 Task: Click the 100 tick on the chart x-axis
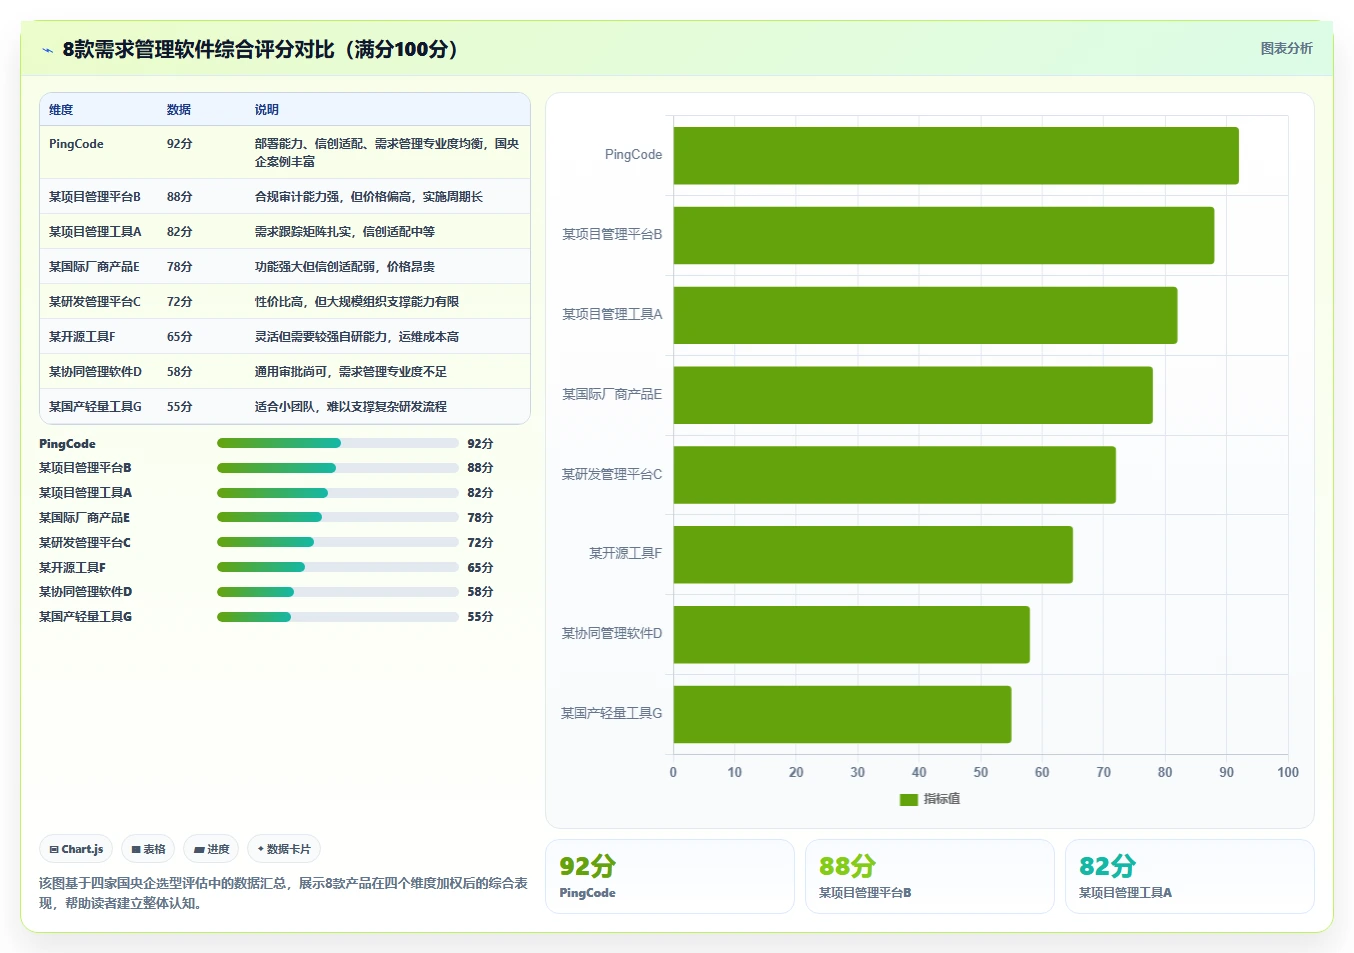[x=1288, y=772]
